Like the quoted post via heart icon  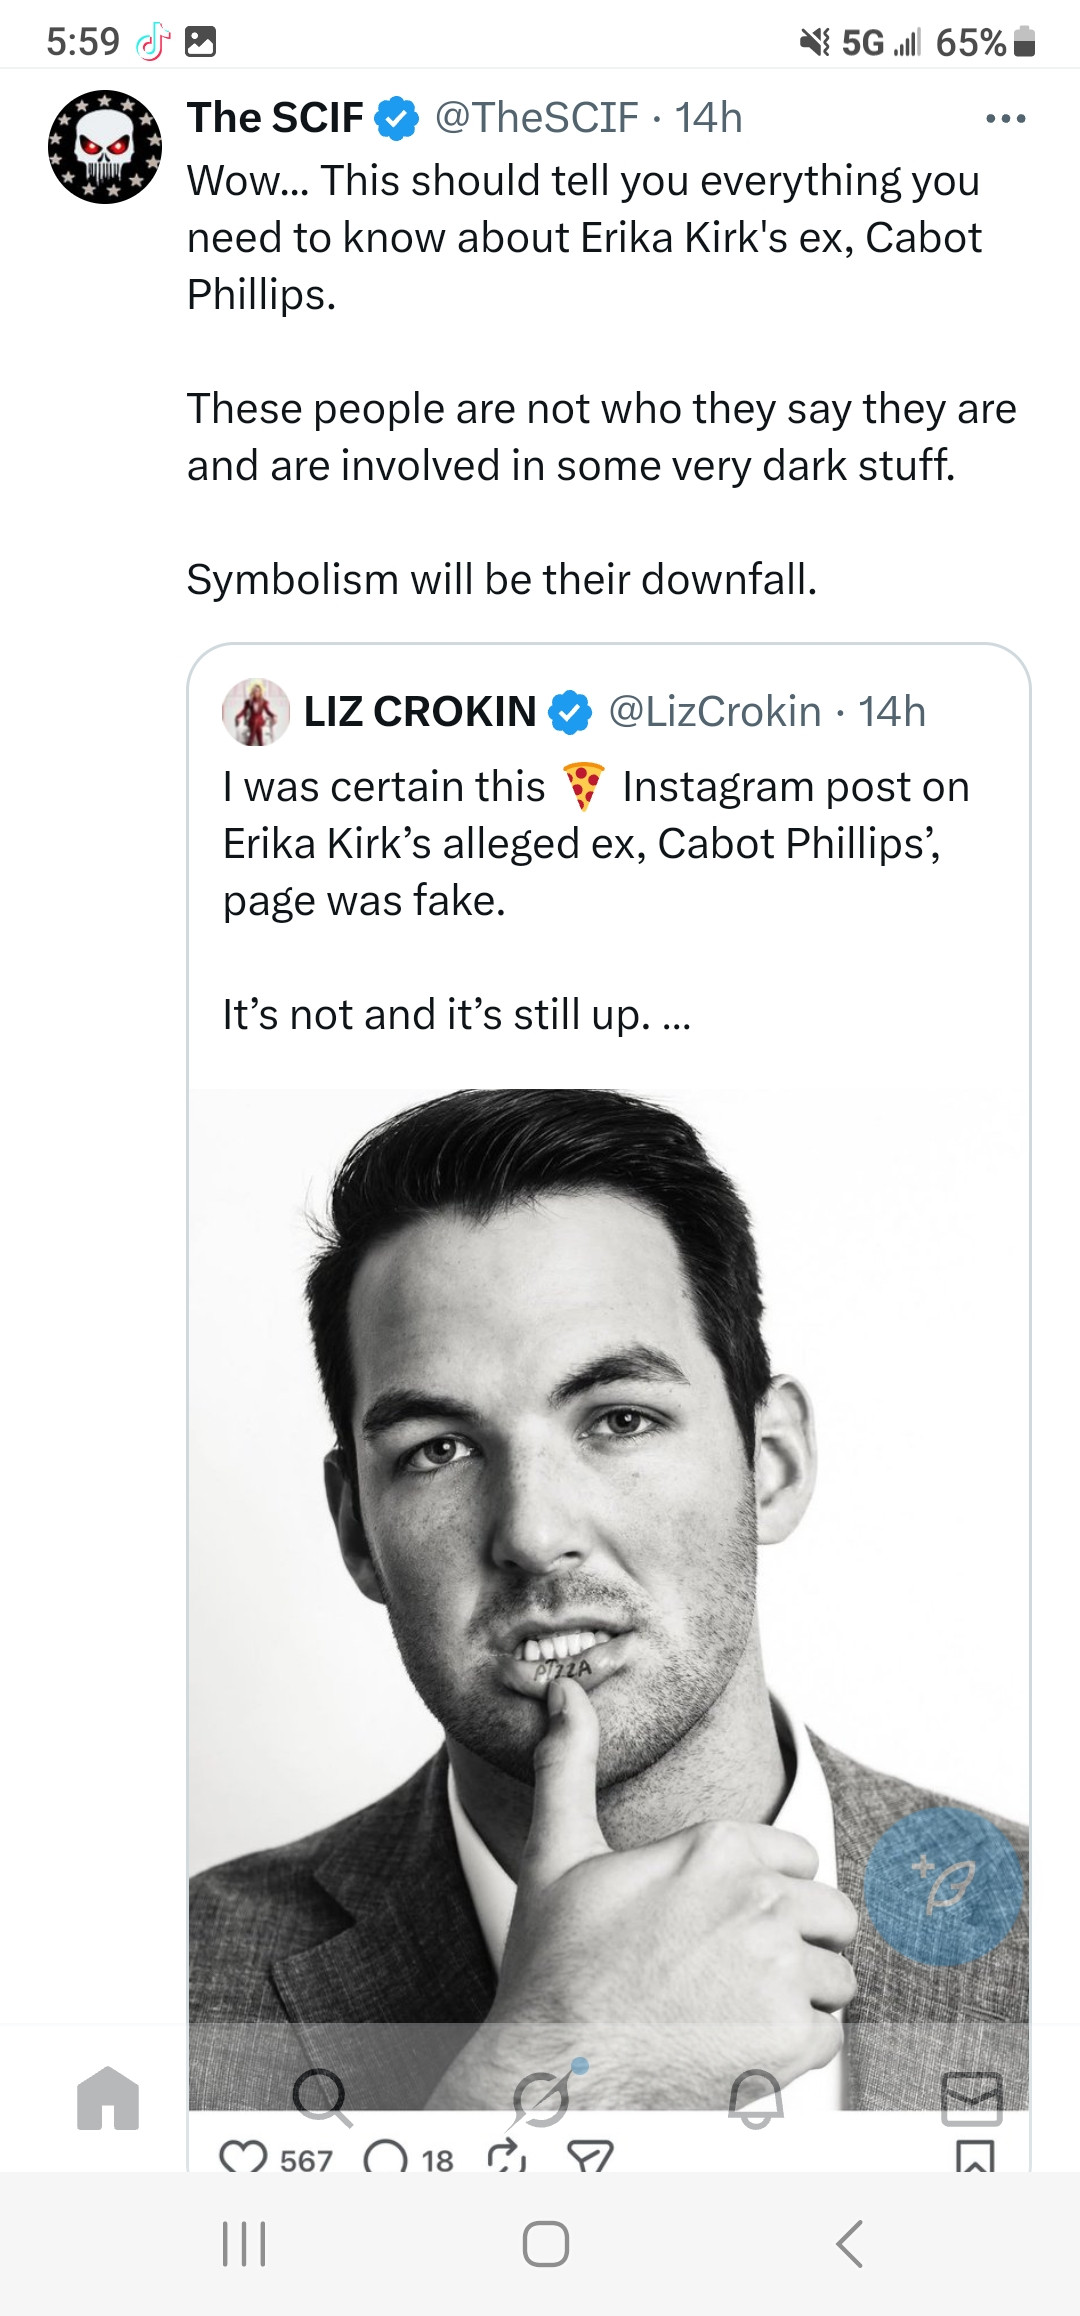(243, 2158)
